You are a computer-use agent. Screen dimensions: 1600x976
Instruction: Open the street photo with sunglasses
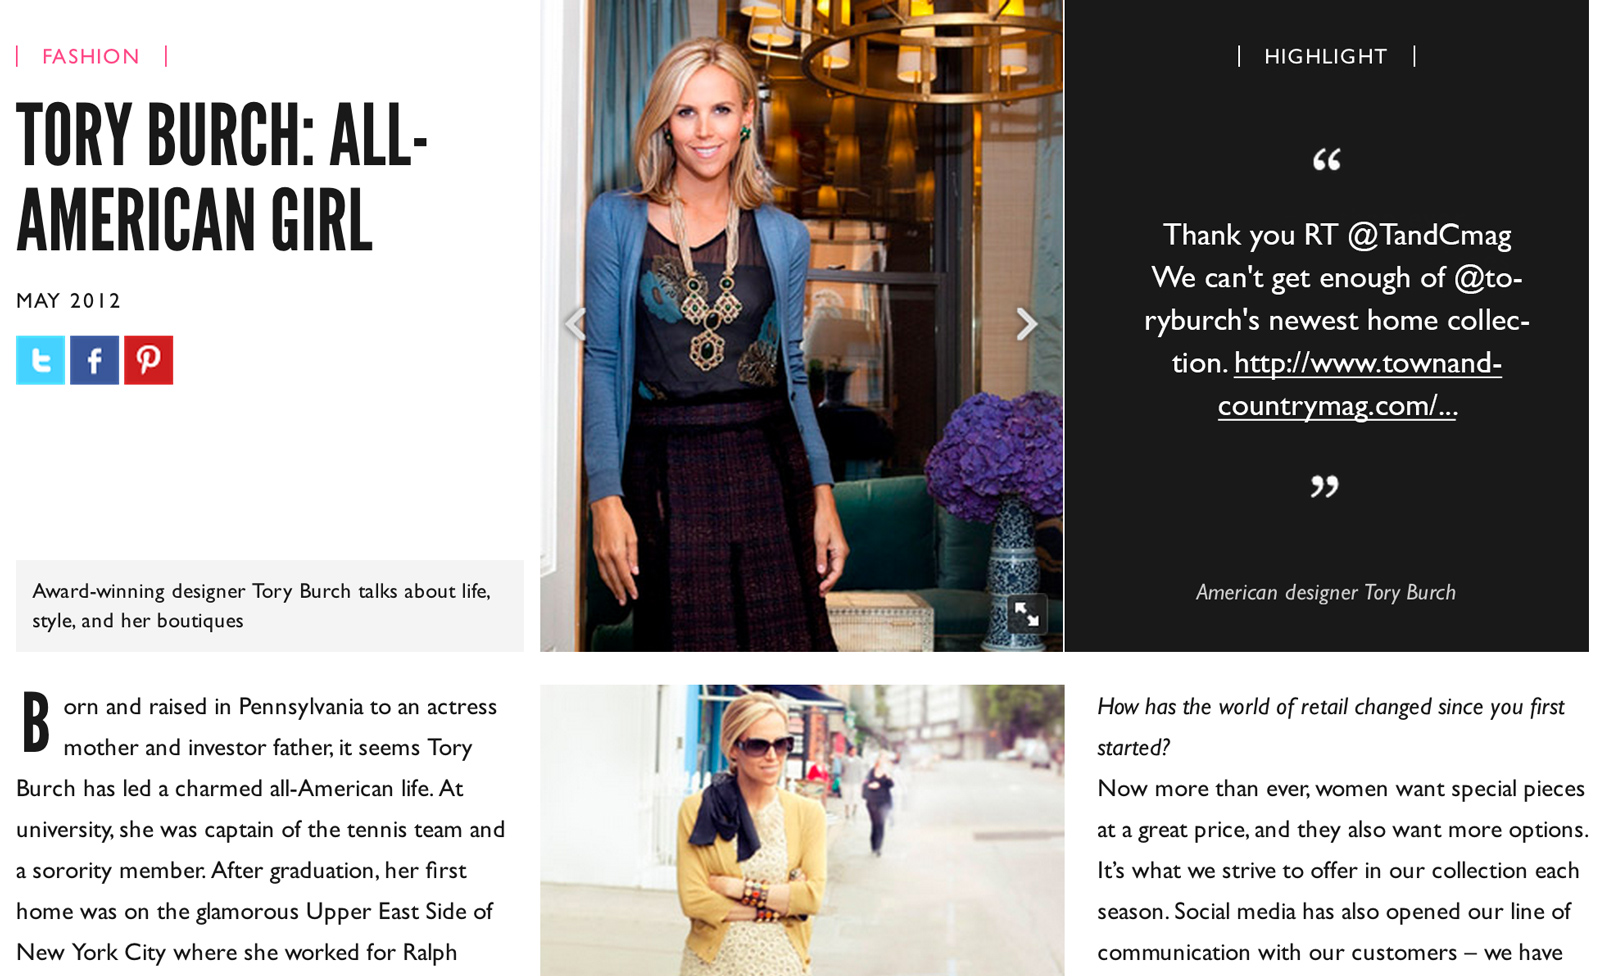coord(802,830)
